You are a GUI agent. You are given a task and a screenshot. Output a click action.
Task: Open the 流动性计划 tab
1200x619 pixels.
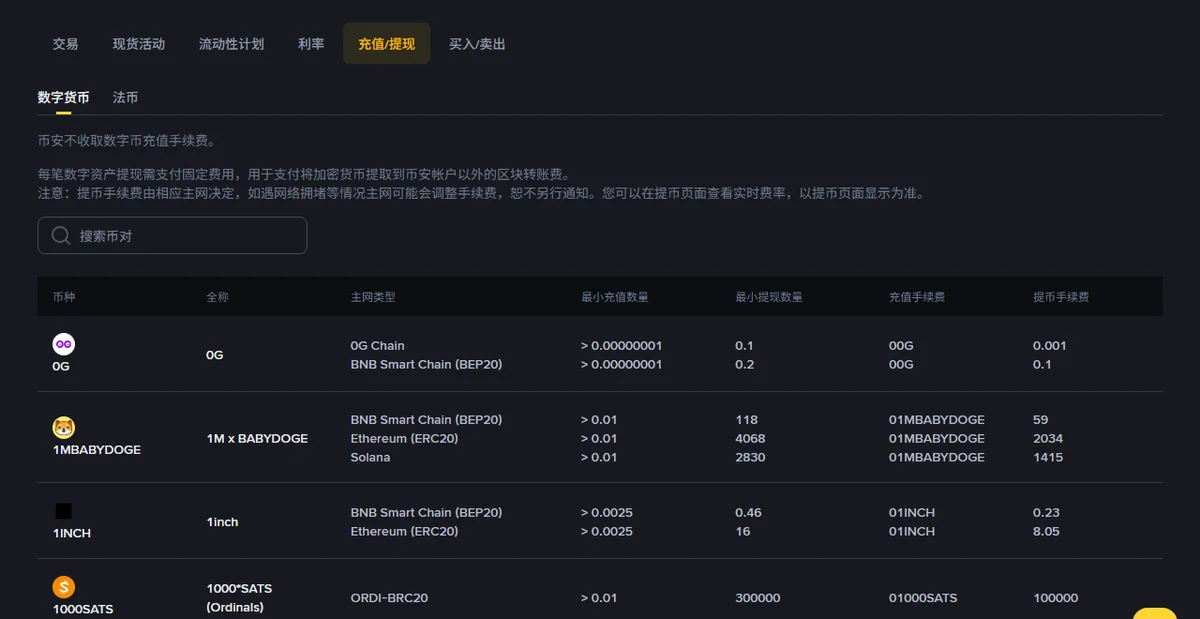tap(231, 44)
